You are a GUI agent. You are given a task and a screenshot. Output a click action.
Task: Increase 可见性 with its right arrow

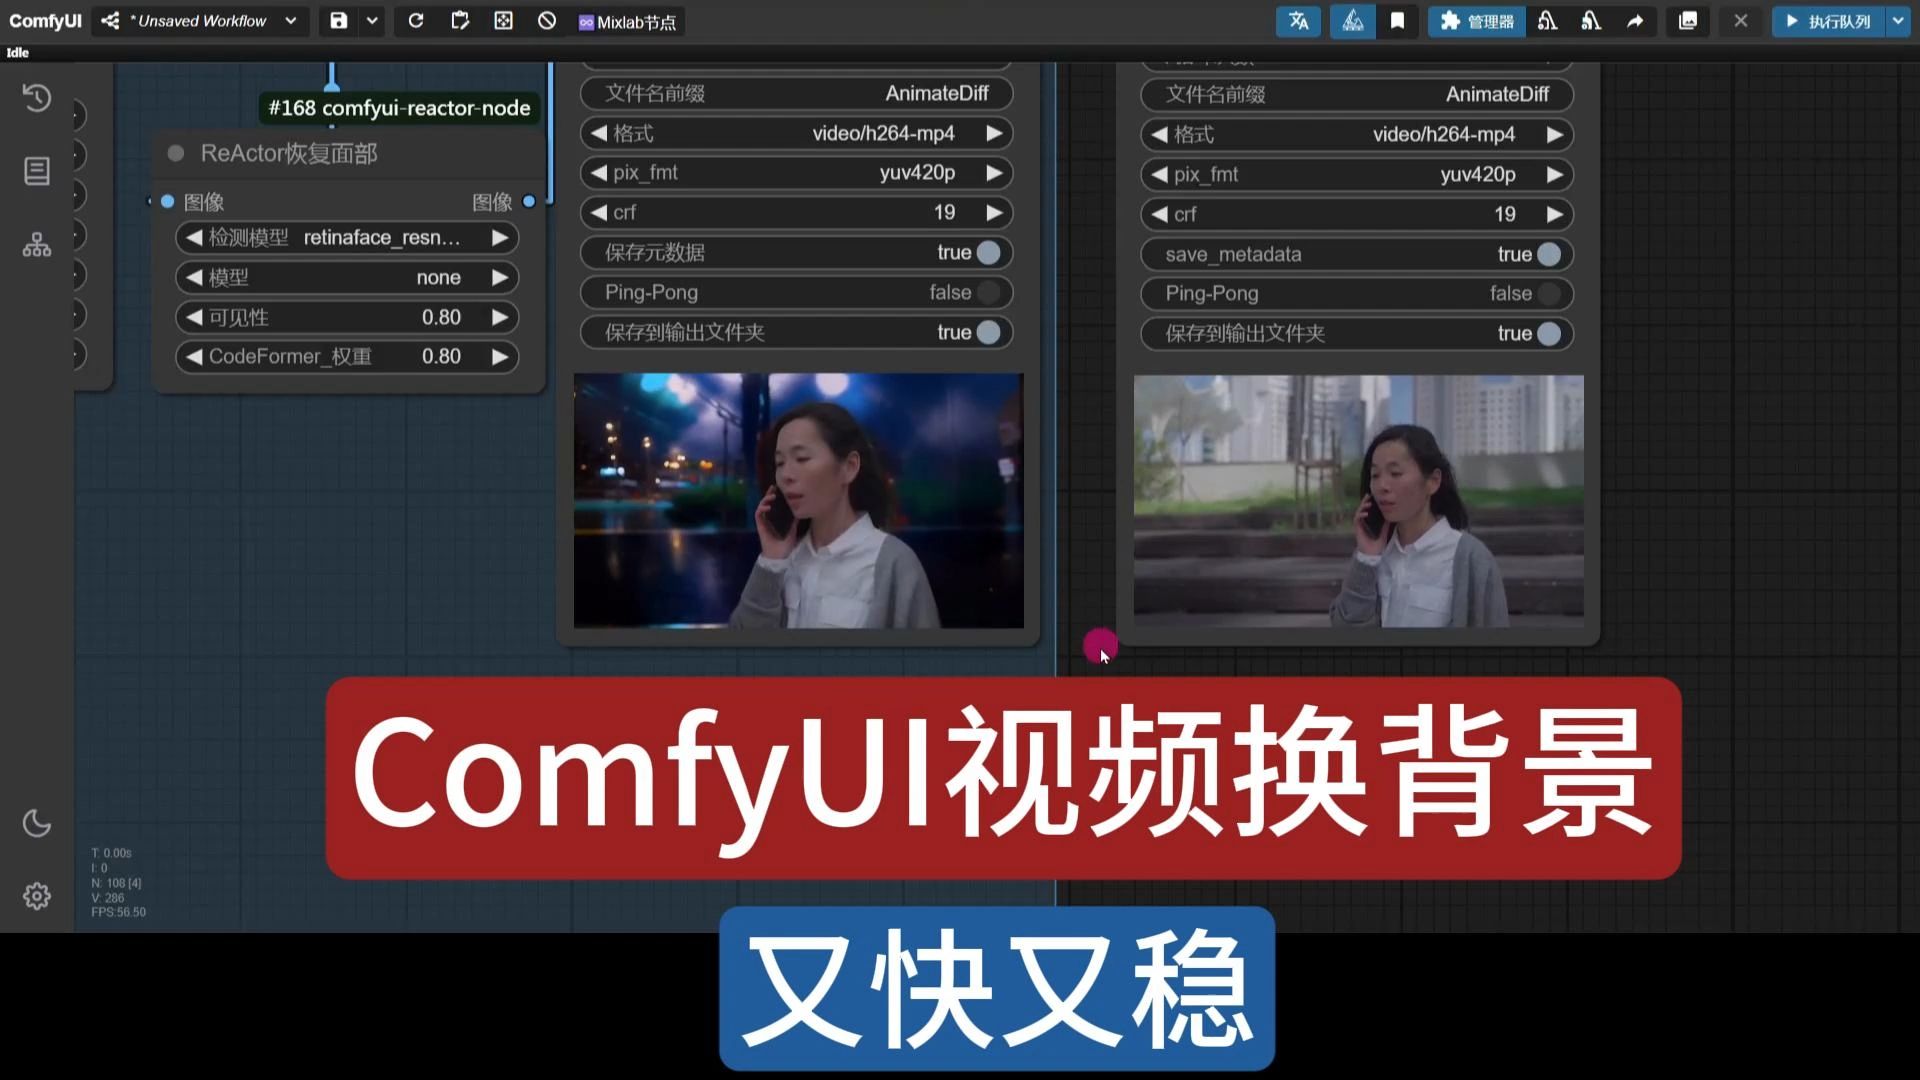[x=500, y=318]
